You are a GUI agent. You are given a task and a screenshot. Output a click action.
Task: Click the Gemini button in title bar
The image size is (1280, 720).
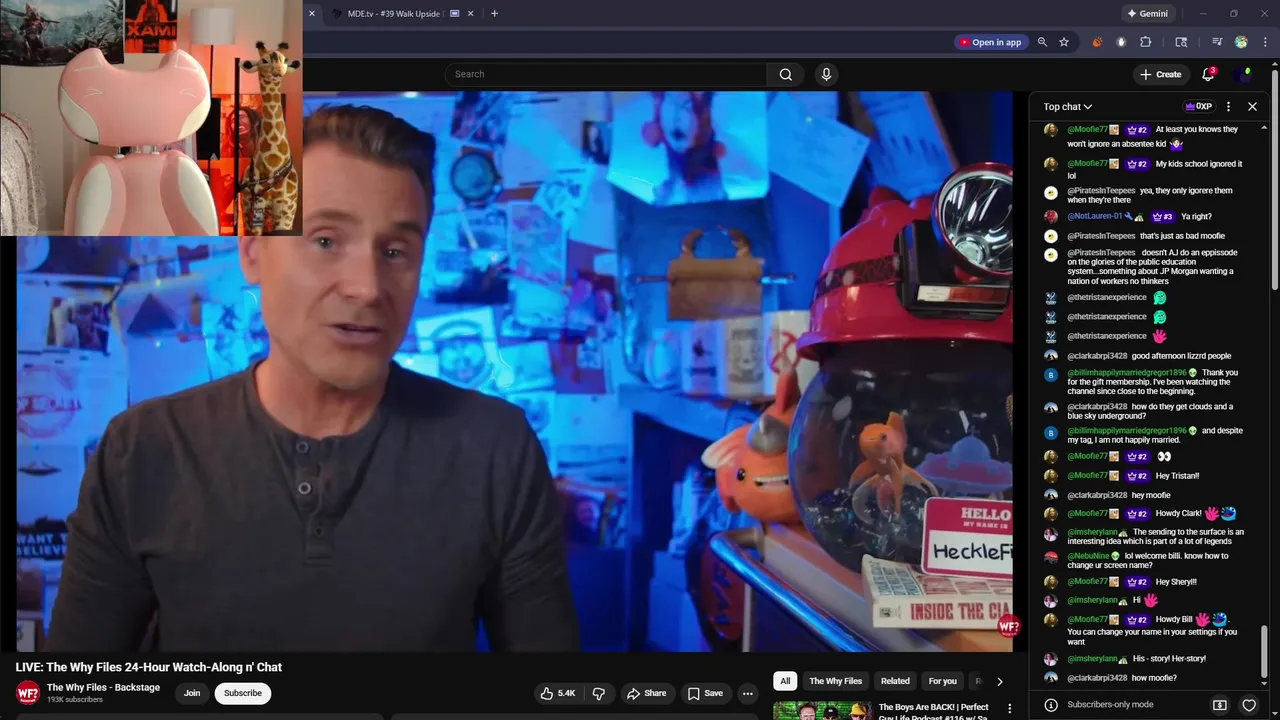[x=1147, y=14]
